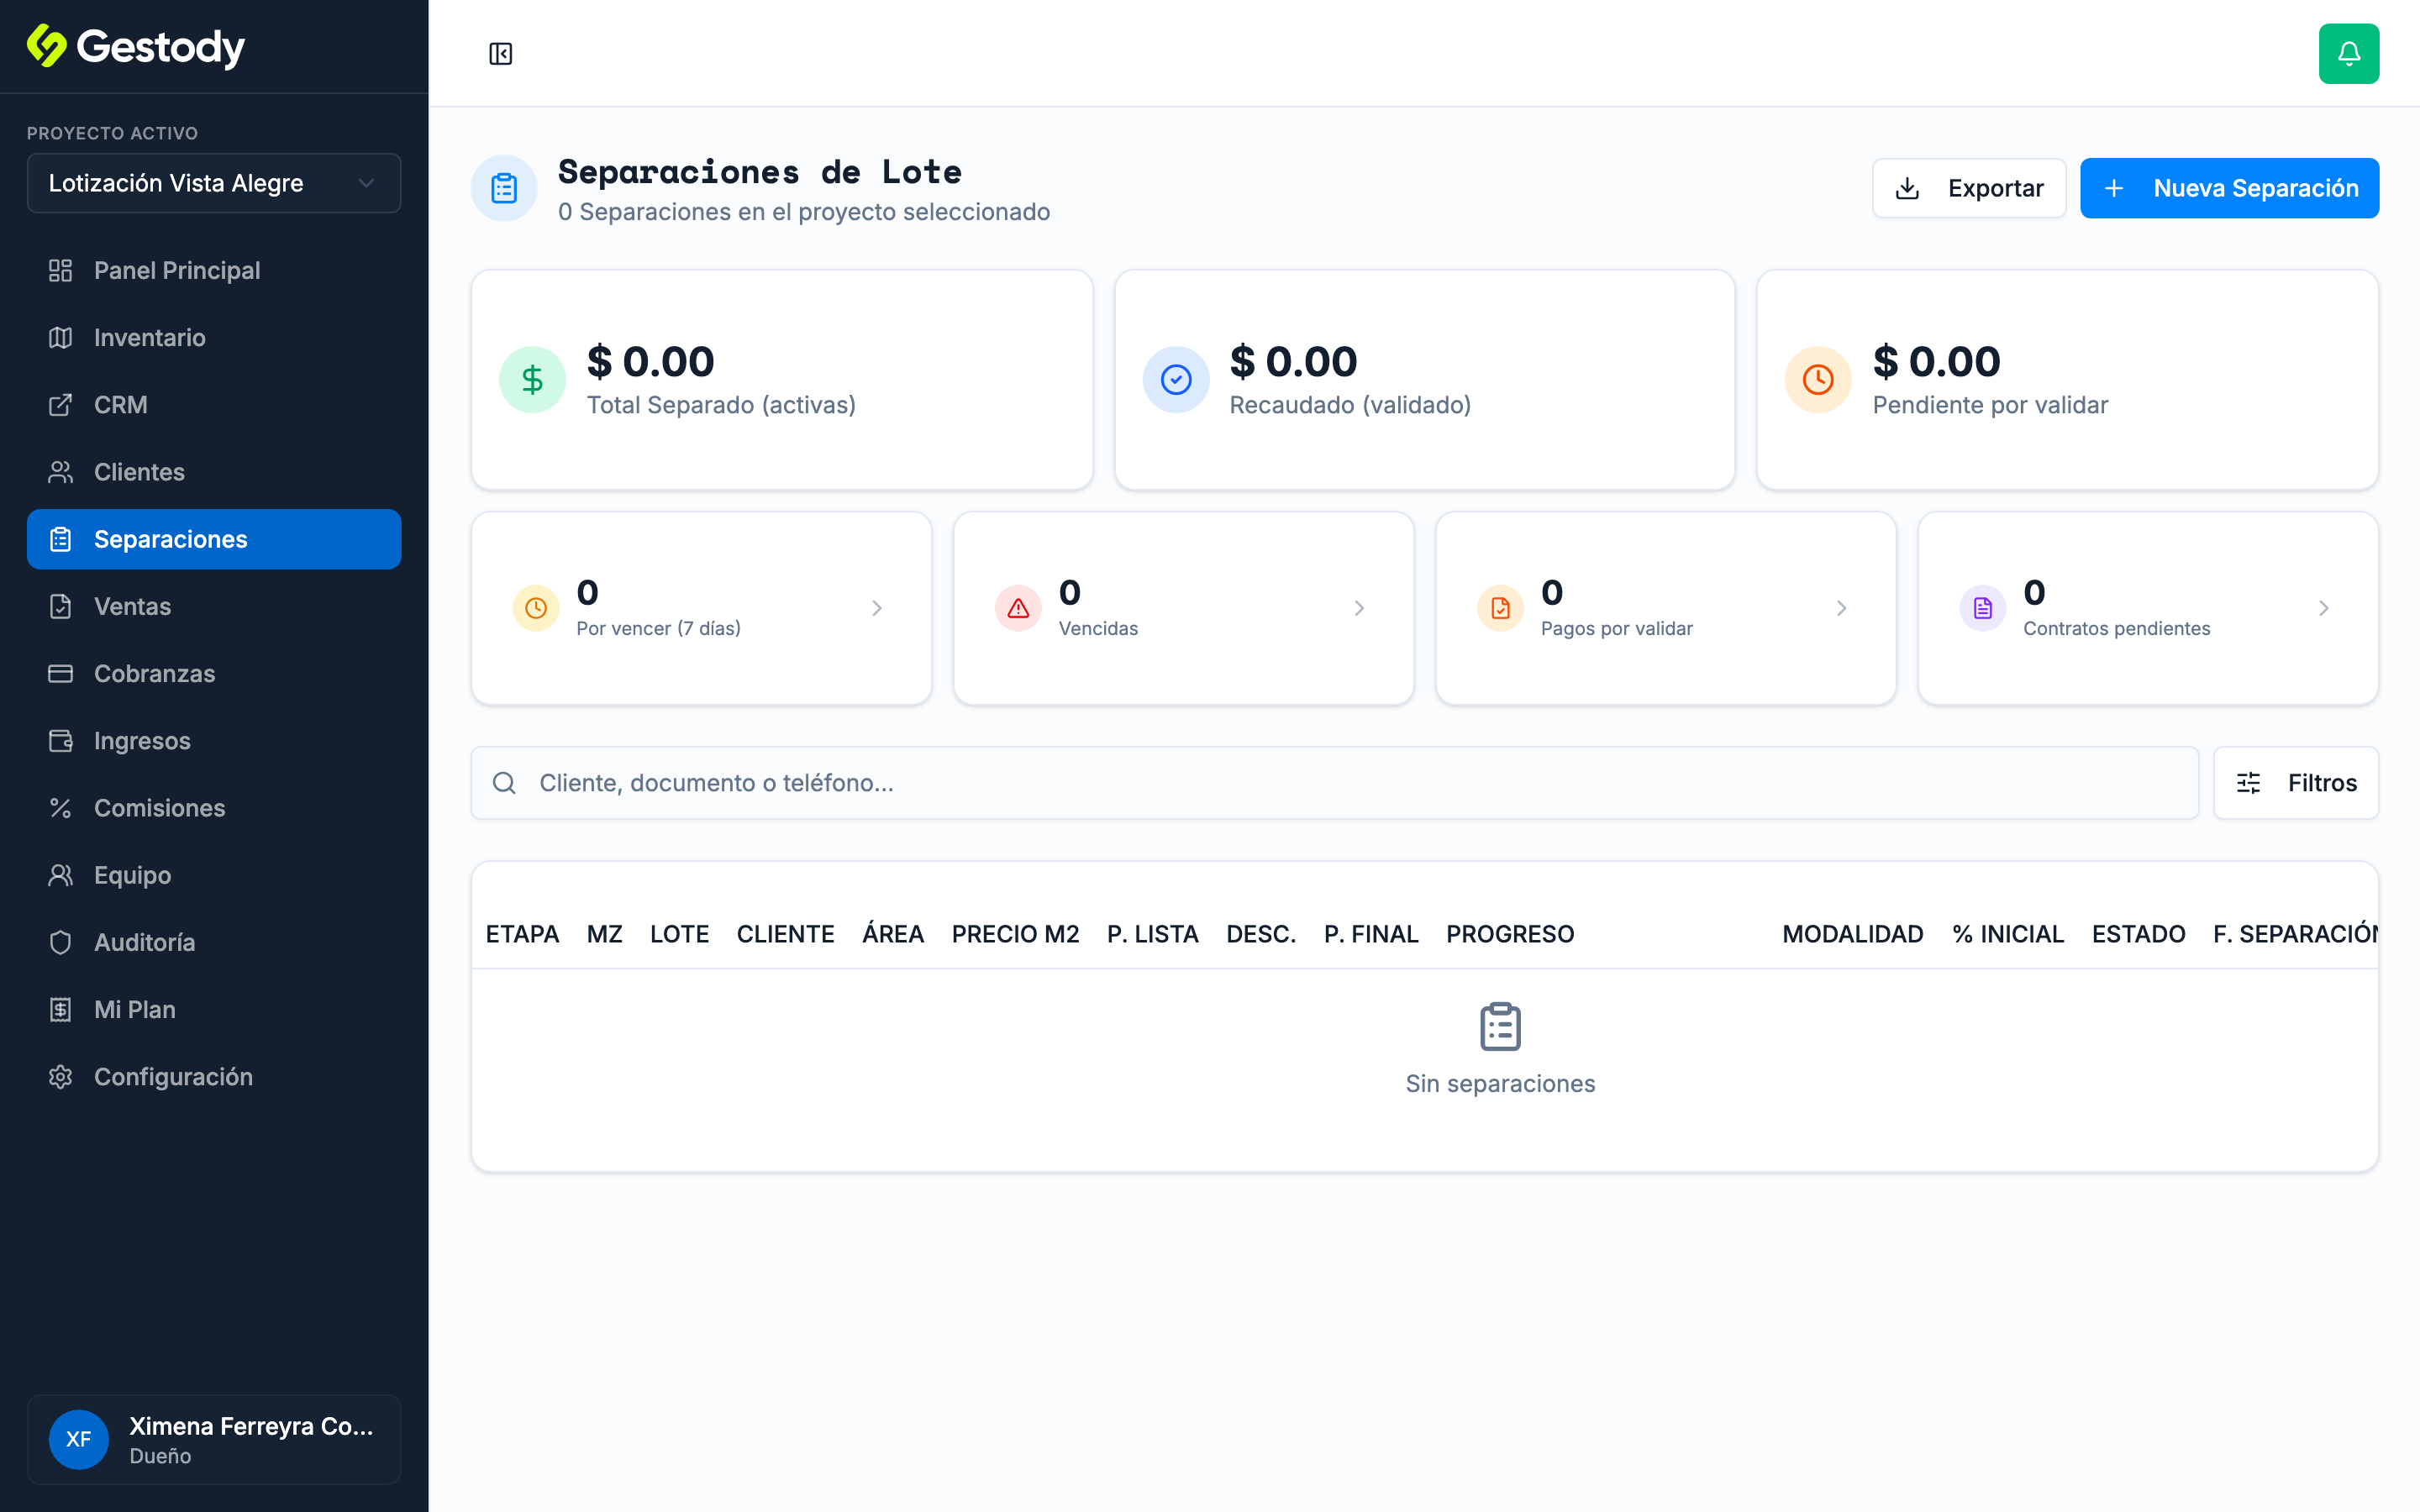This screenshot has width=2420, height=1512.
Task: Expand the Pagos por validar chevron
Action: [1841, 608]
